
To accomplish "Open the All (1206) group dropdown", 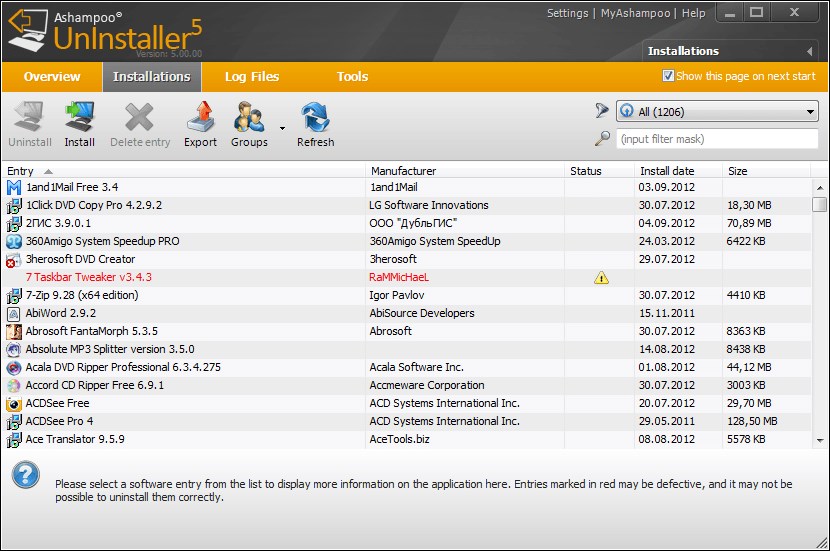I will (717, 112).
